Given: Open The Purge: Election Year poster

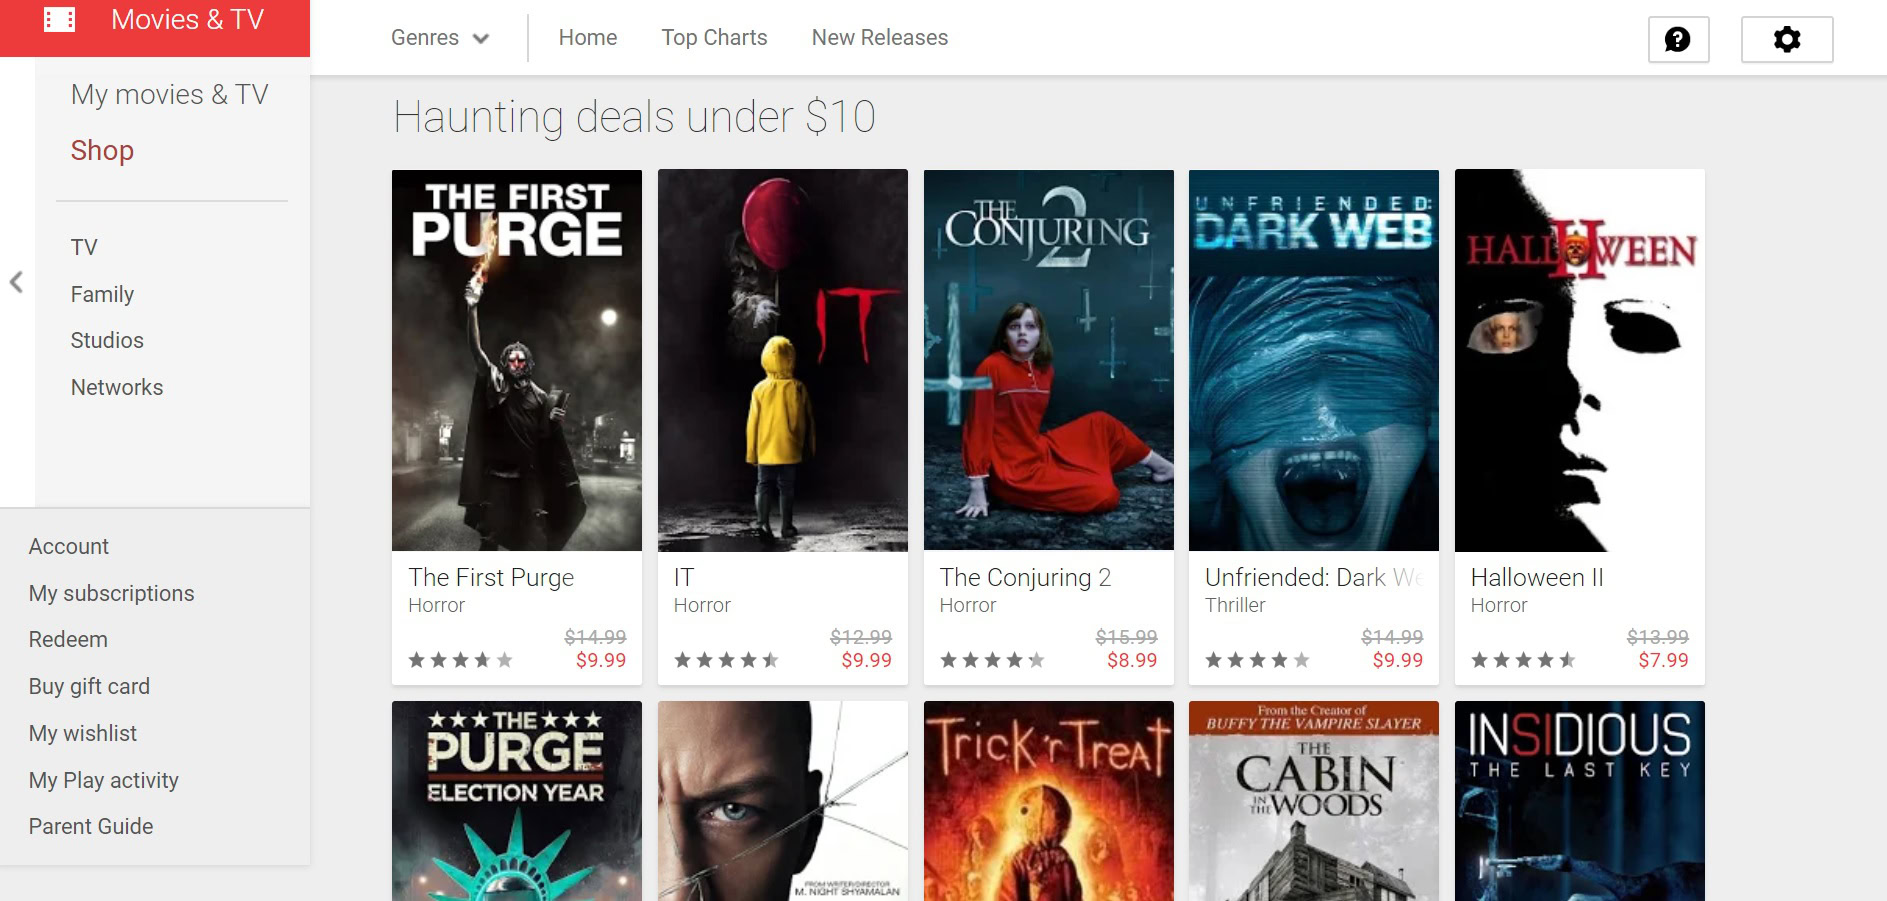Looking at the screenshot, I should (517, 801).
